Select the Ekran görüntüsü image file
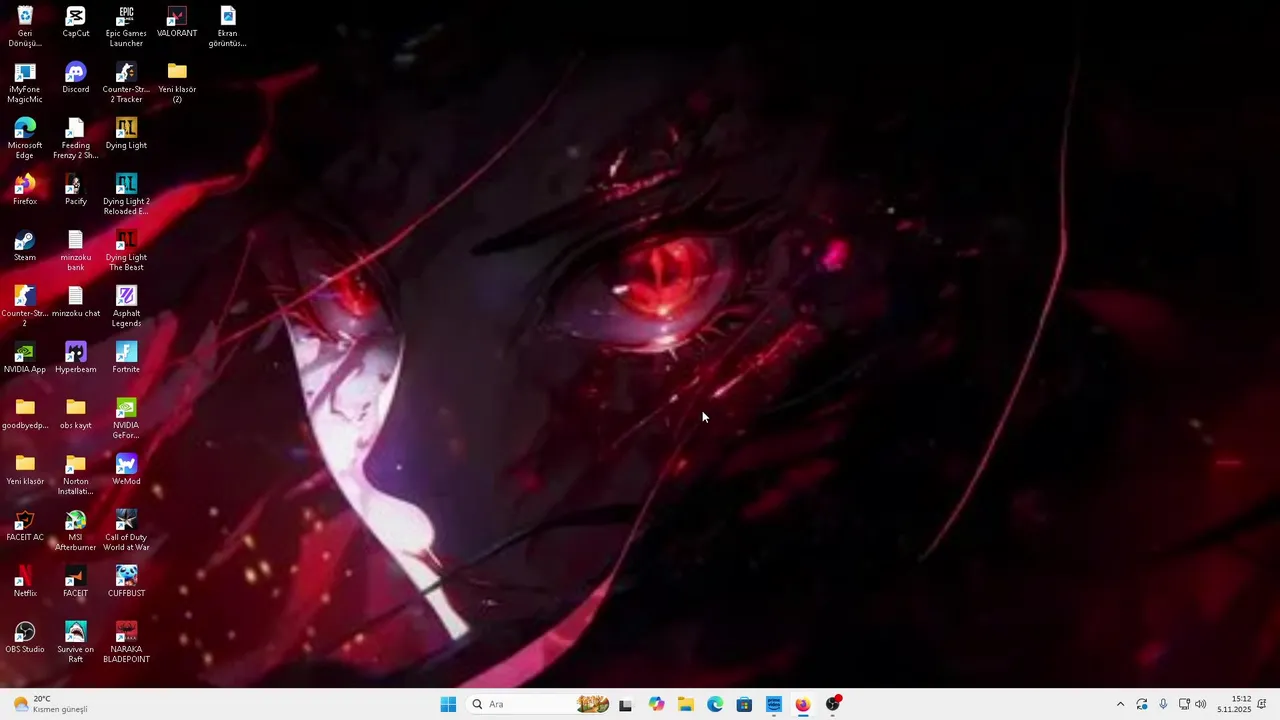This screenshot has height=720, width=1280. click(228, 27)
